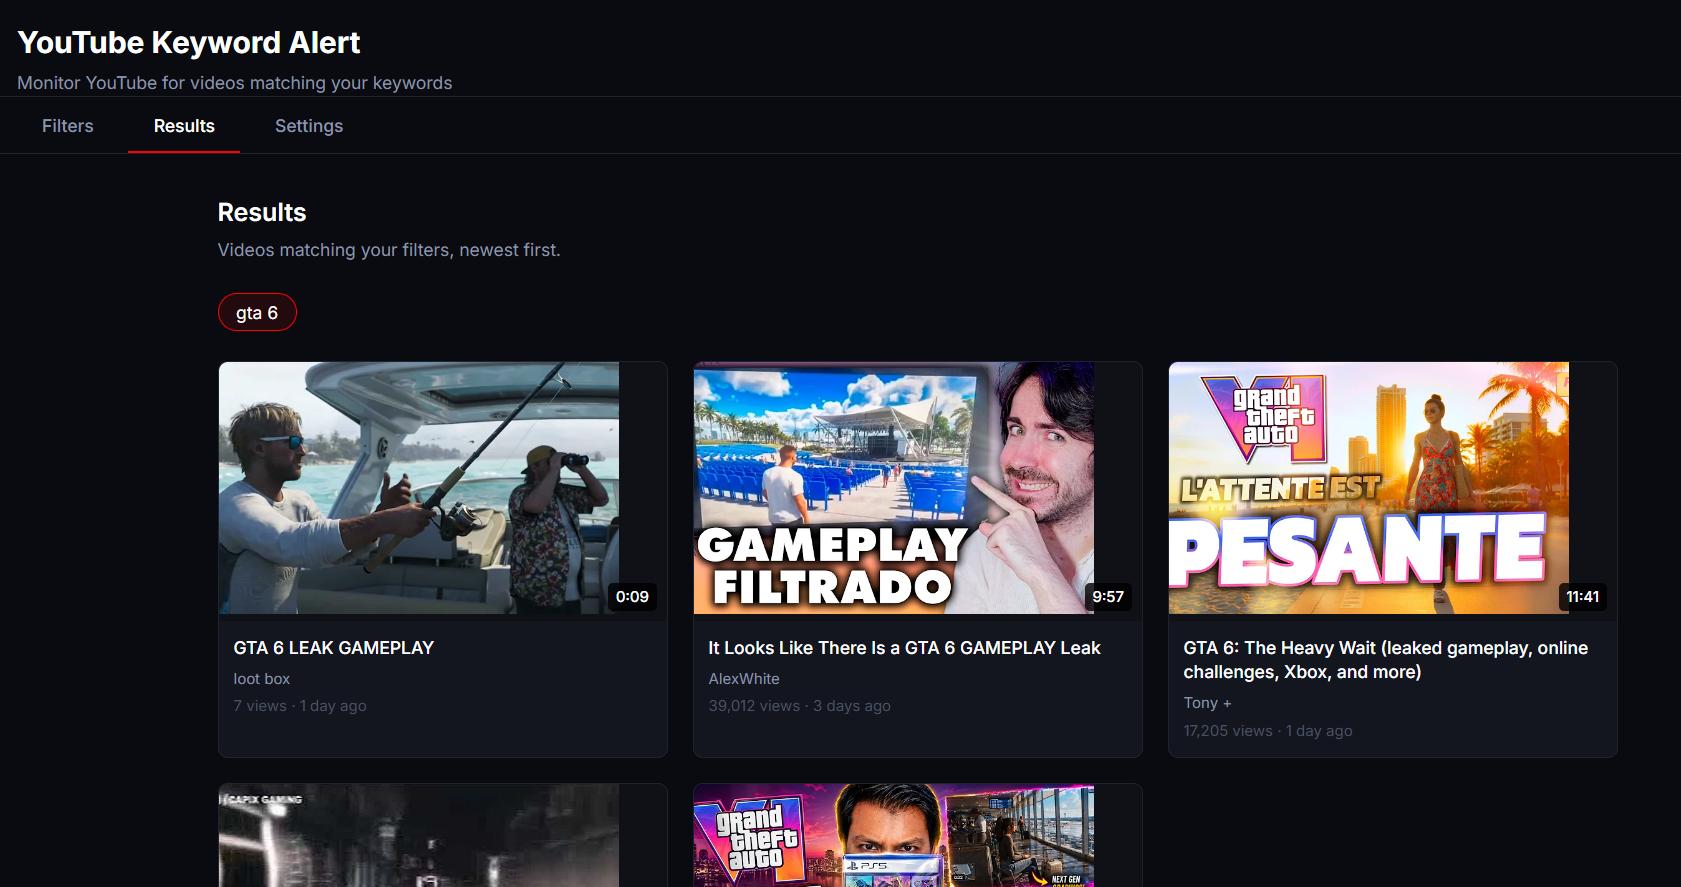Click the 17,205 views · 1 day ago text
The width and height of the screenshot is (1681, 887).
pyautogui.click(x=1268, y=731)
